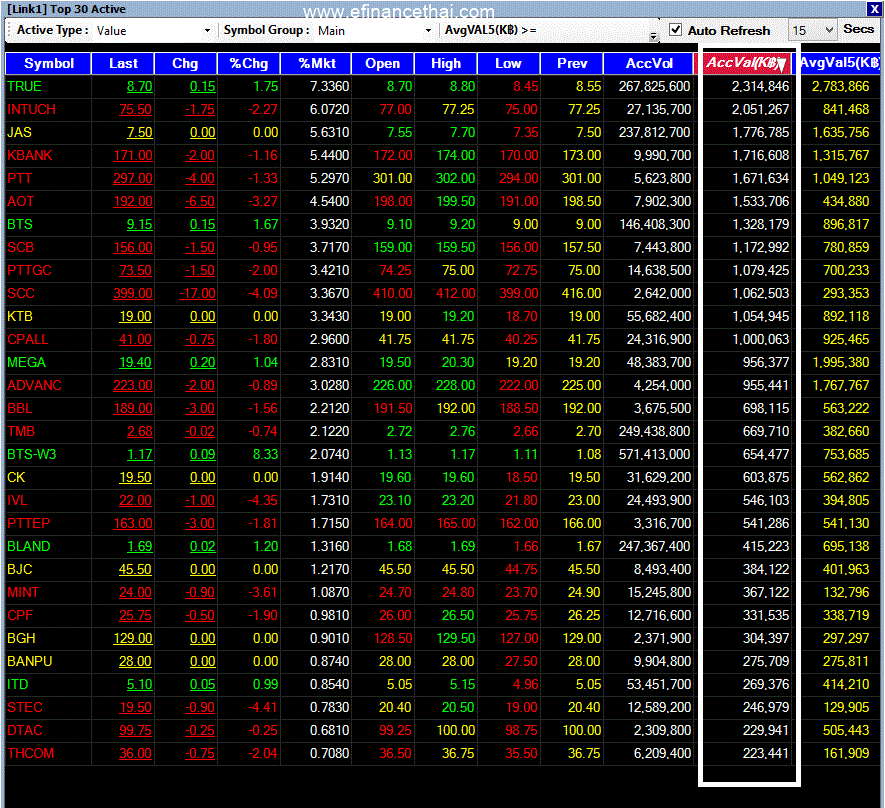The width and height of the screenshot is (885, 808).
Task: Select the CPALL symbol
Action: pos(28,339)
